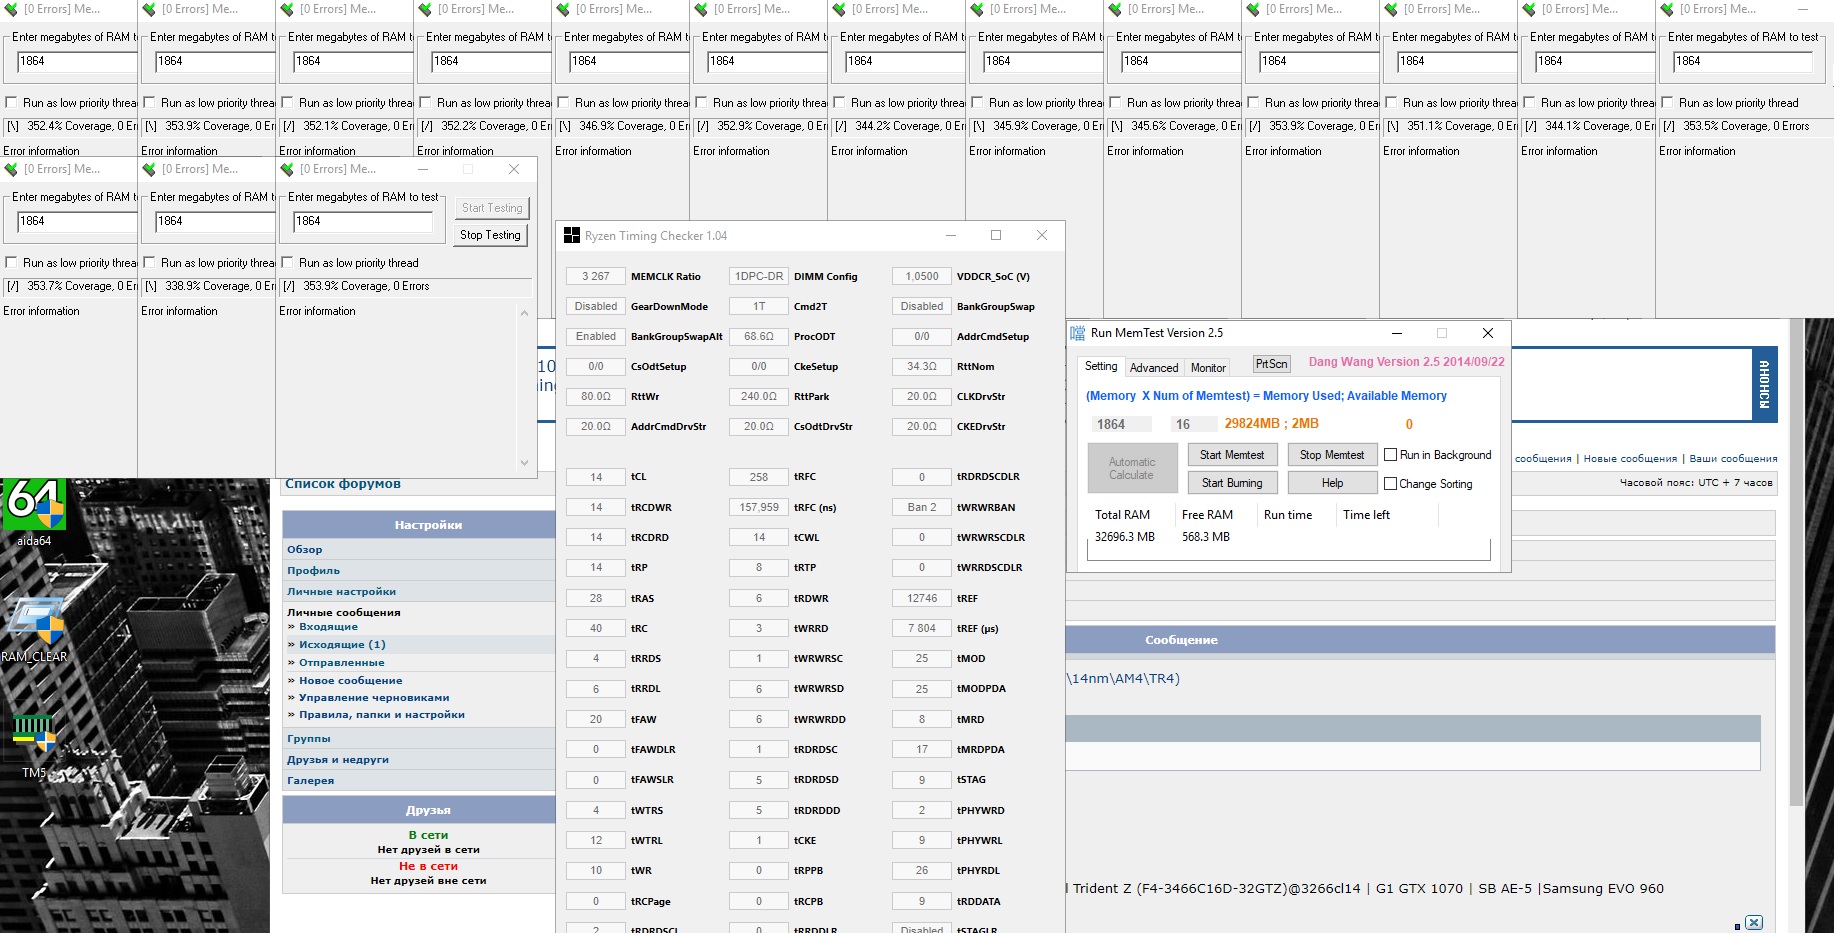
Task: Check low priority in the 353.5% coverage window
Action: click(x=1668, y=103)
